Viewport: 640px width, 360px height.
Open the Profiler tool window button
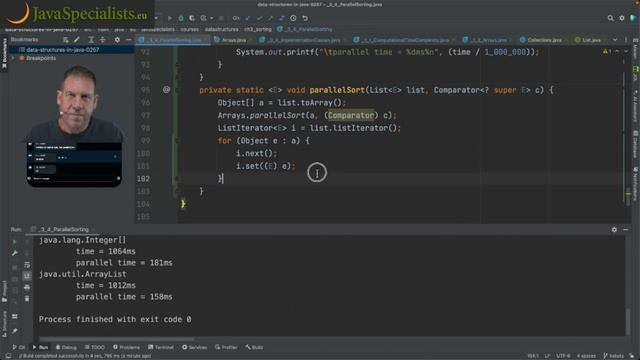click(x=226, y=347)
